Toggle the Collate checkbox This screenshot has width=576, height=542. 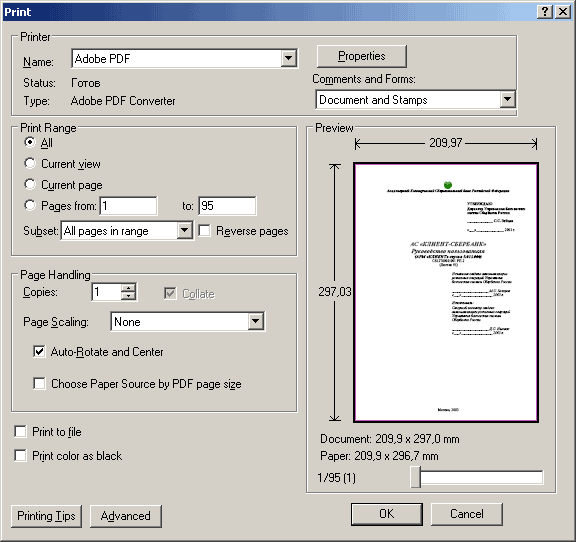pos(170,294)
